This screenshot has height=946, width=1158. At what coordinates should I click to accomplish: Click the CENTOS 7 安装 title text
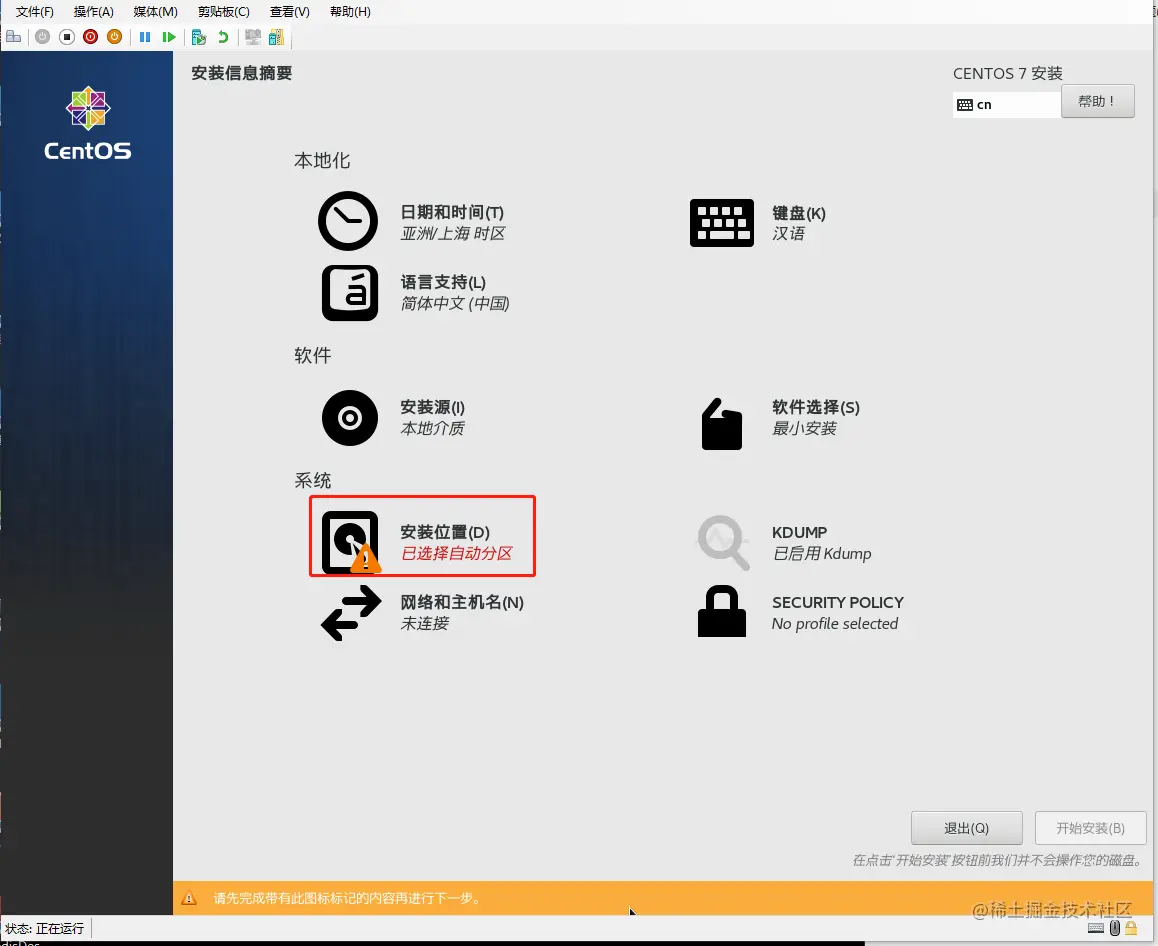point(1007,74)
